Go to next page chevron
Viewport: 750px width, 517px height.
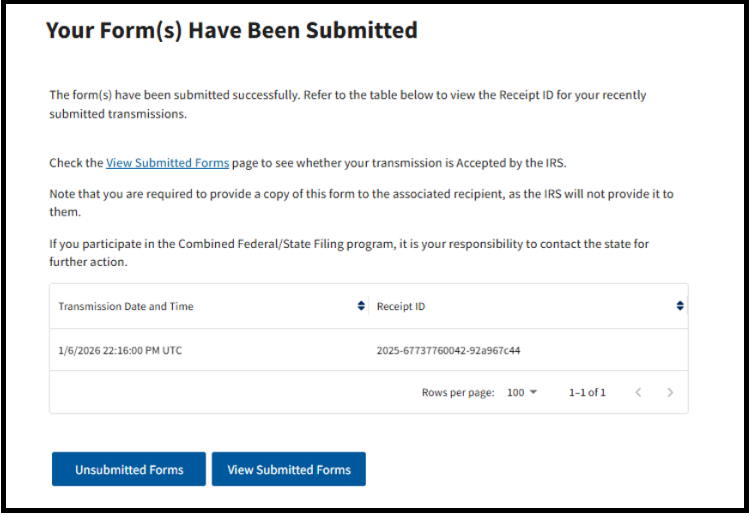pyautogui.click(x=670, y=393)
